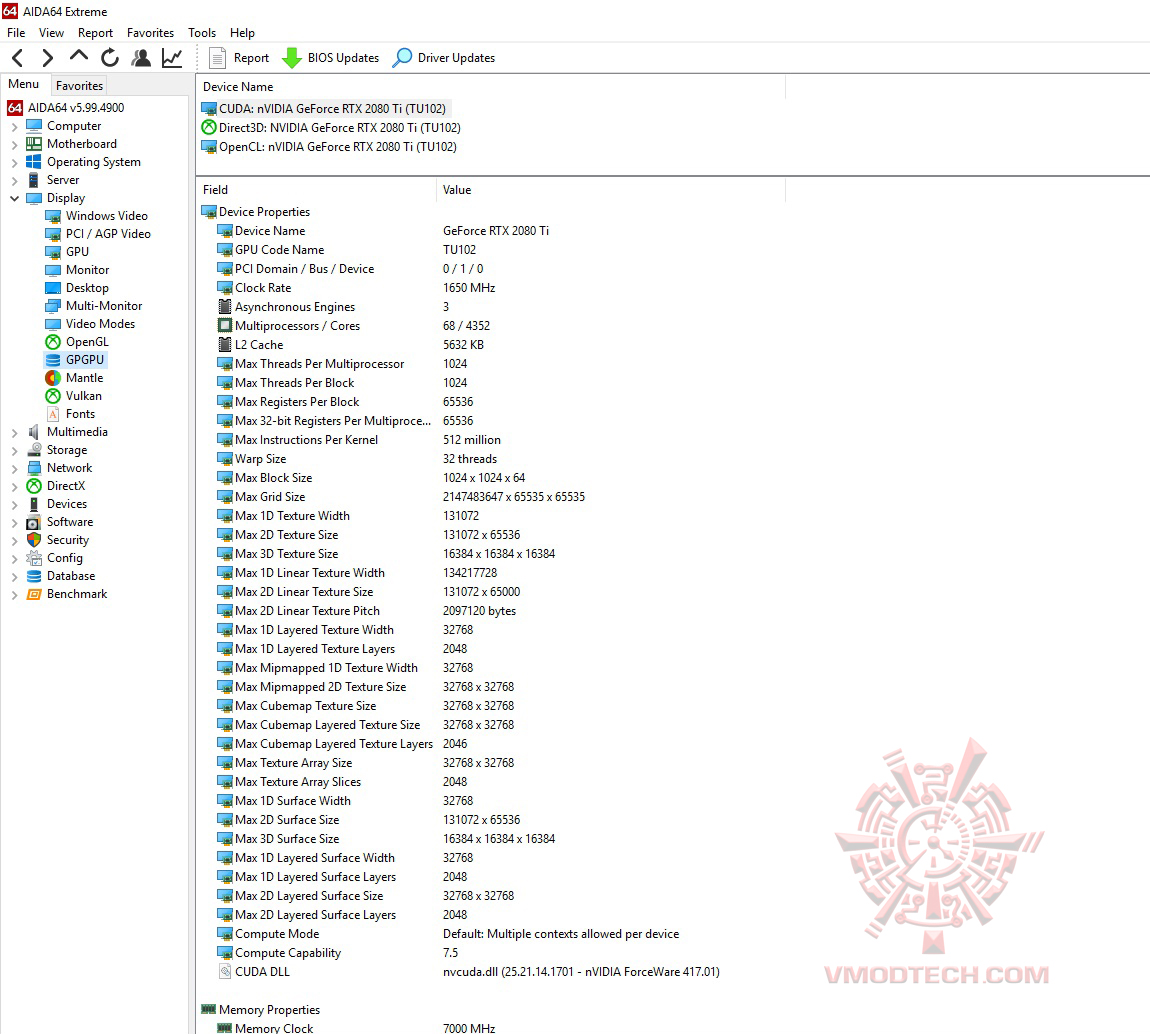Expand the Multimedia tree node
The width and height of the screenshot is (1150, 1034).
click(15, 433)
